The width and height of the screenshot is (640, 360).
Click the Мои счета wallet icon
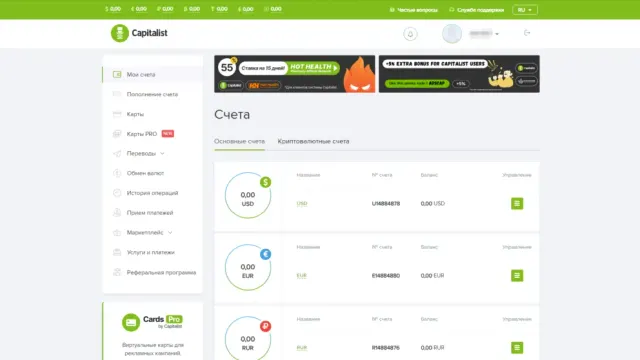pyautogui.click(x=117, y=74)
